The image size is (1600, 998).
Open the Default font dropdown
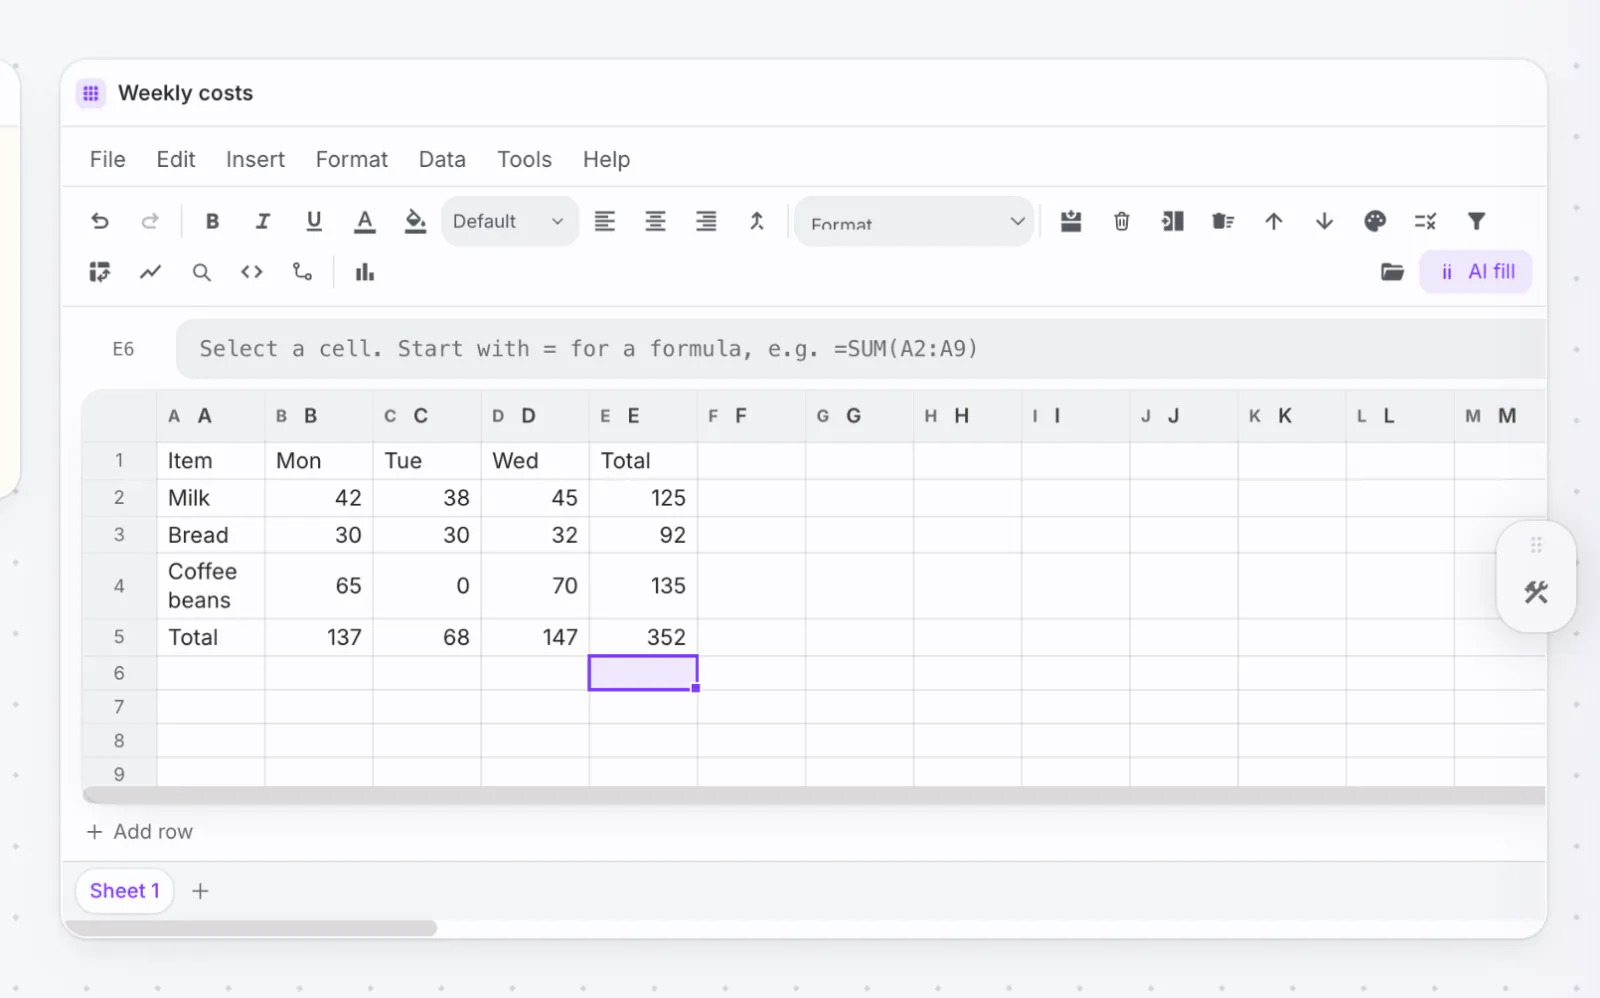tap(509, 221)
